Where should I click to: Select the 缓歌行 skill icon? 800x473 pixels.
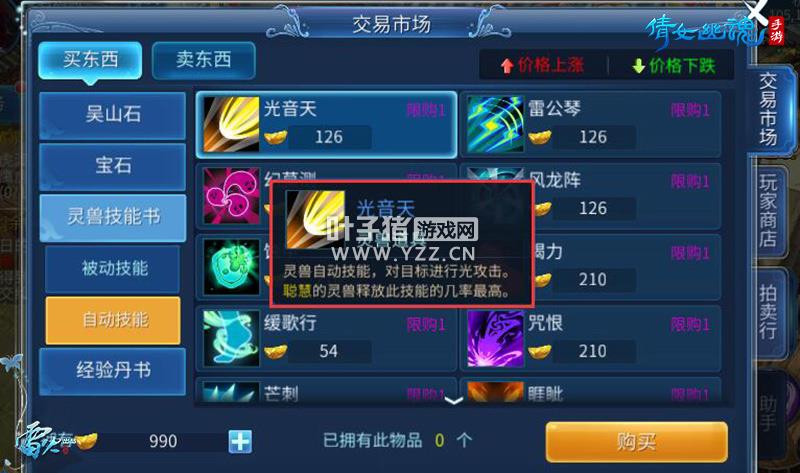(231, 338)
